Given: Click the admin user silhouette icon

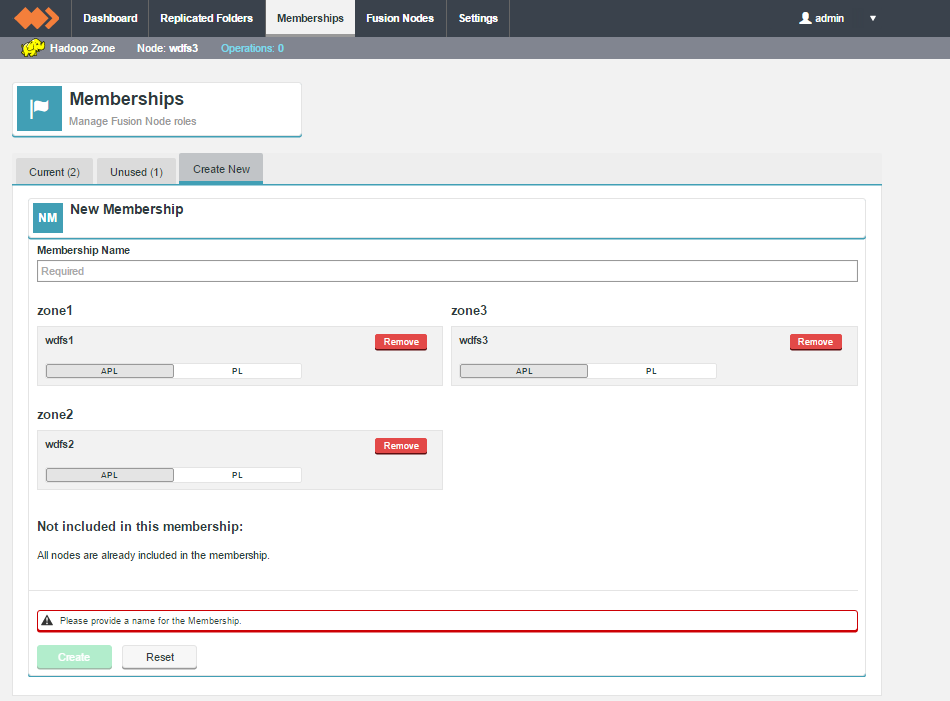Looking at the screenshot, I should (x=805, y=18).
